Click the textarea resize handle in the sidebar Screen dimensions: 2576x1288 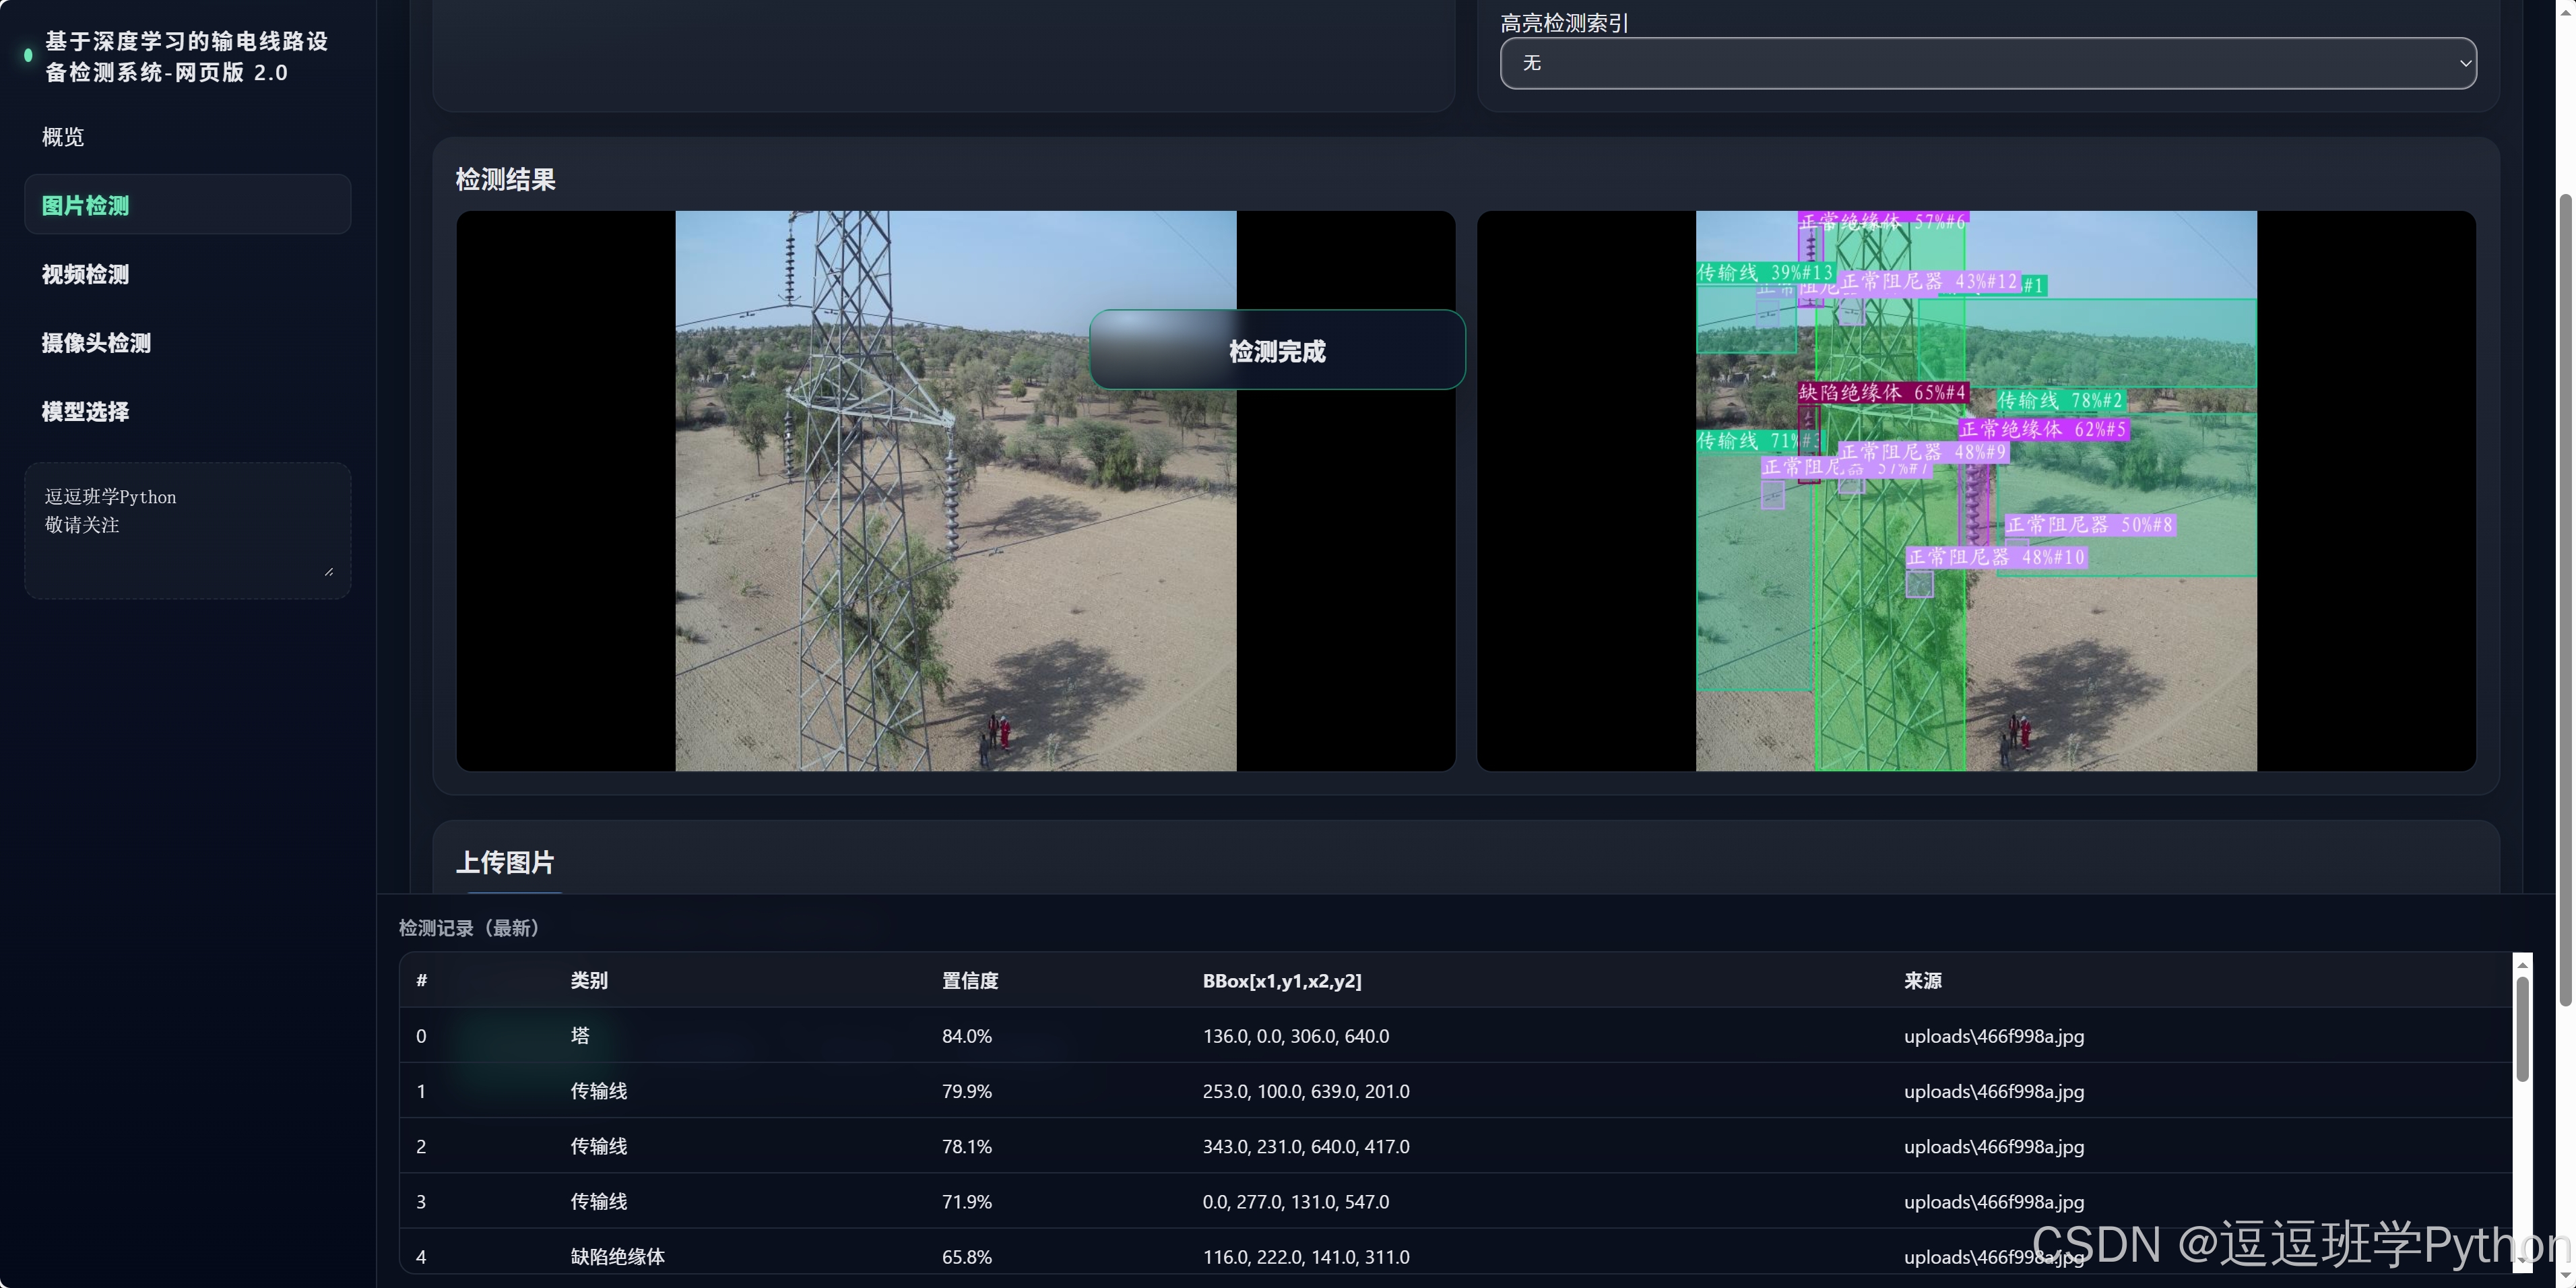coord(329,571)
